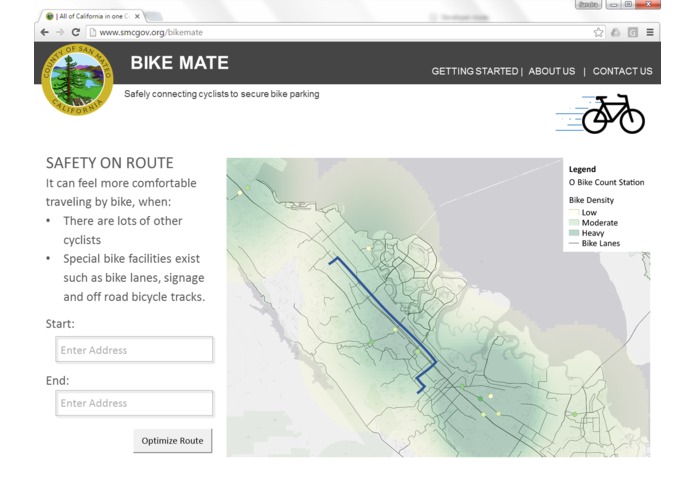The image size is (695, 494).
Task: Click the cloud extension icon in toolbar
Action: 616,32
